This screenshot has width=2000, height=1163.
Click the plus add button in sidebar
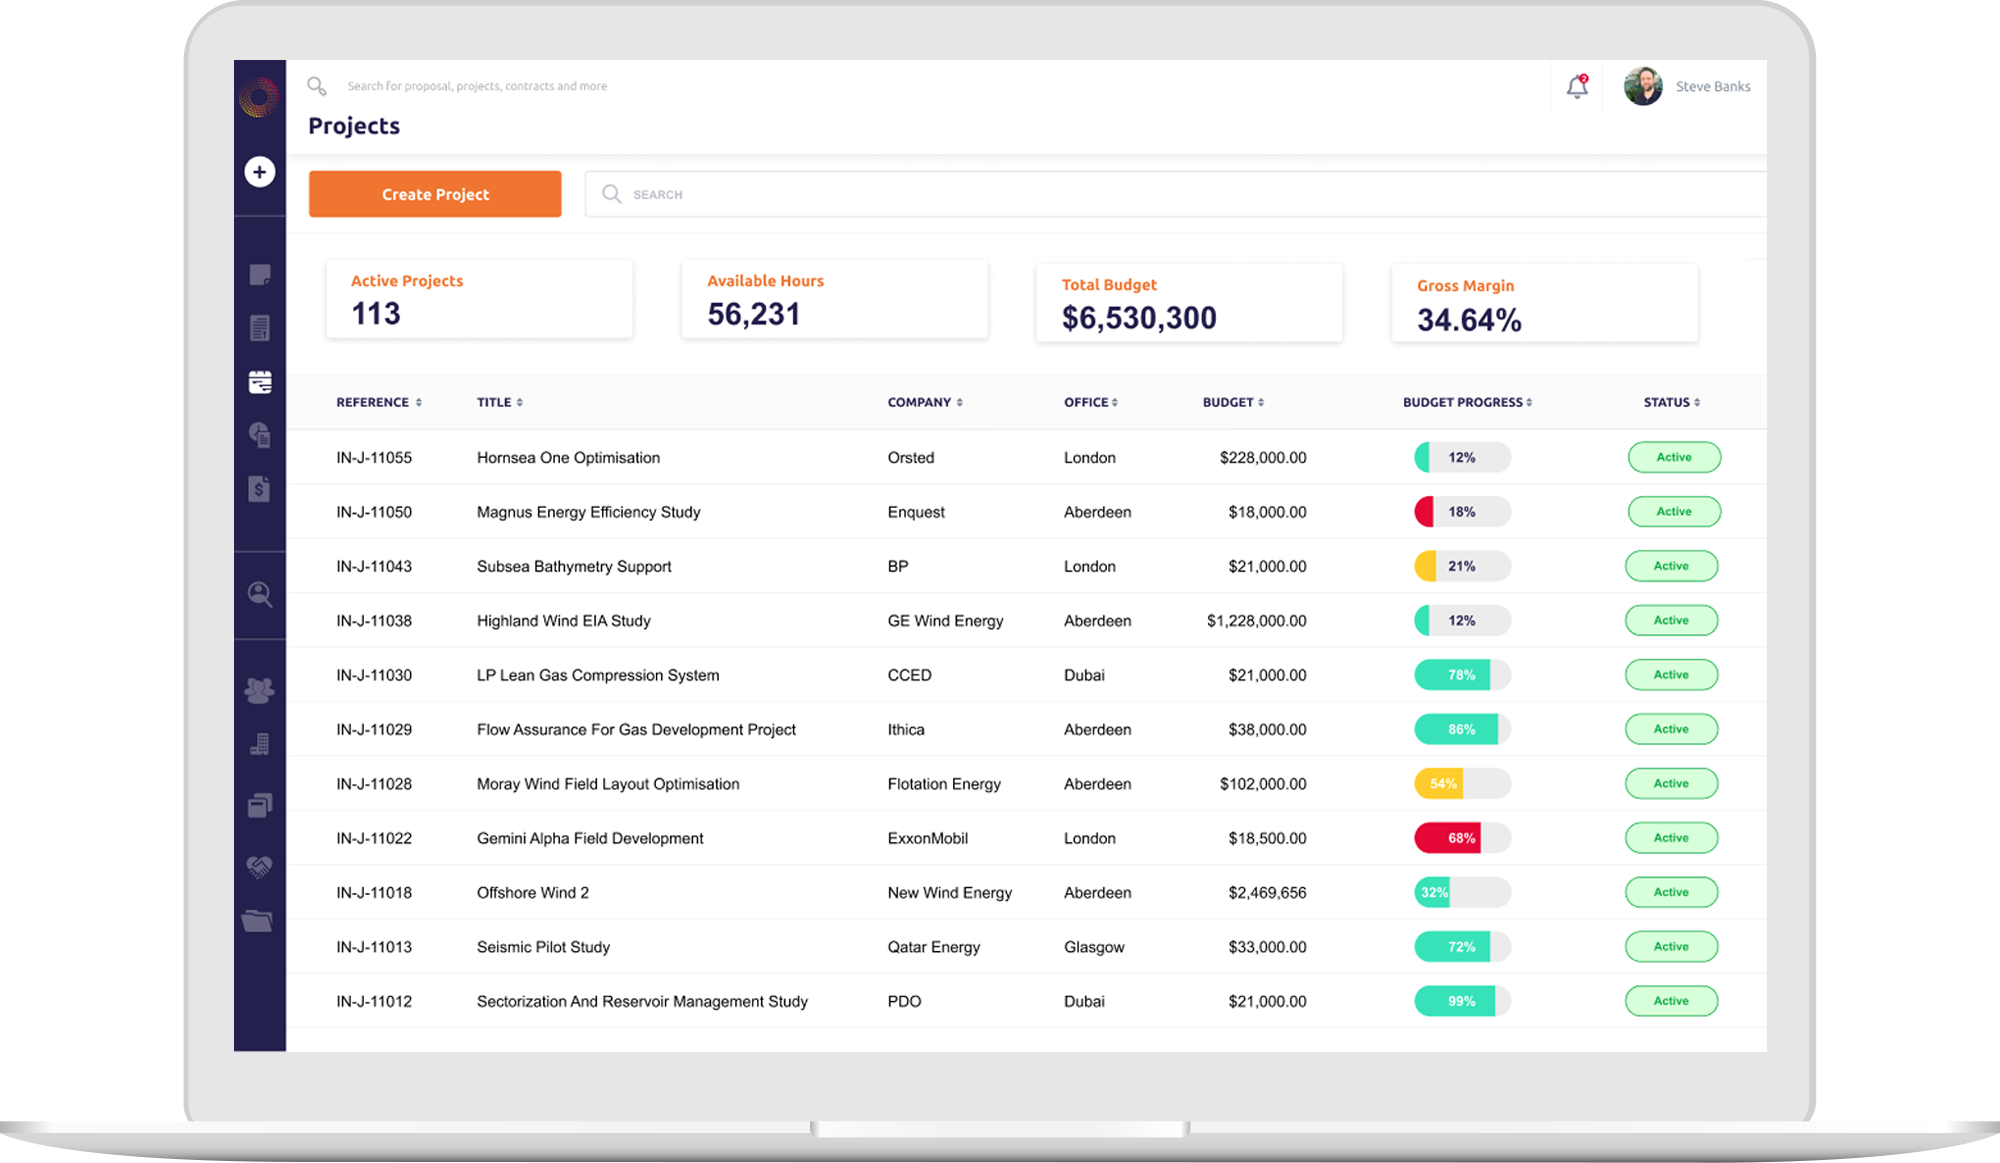[260, 172]
